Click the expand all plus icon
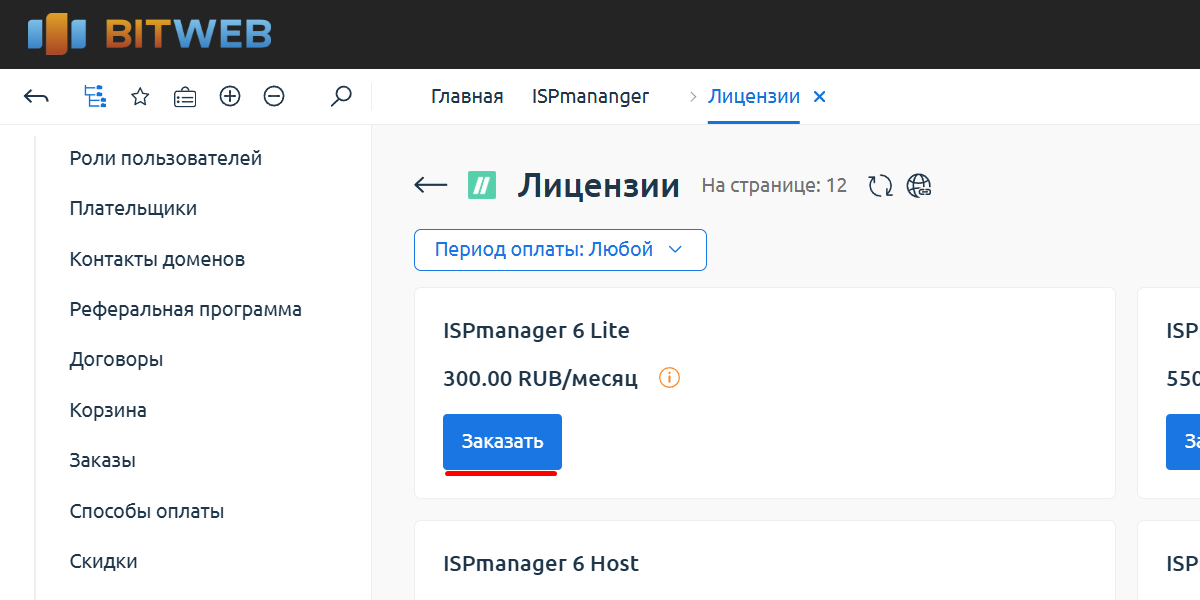The image size is (1200, 600). [x=230, y=97]
